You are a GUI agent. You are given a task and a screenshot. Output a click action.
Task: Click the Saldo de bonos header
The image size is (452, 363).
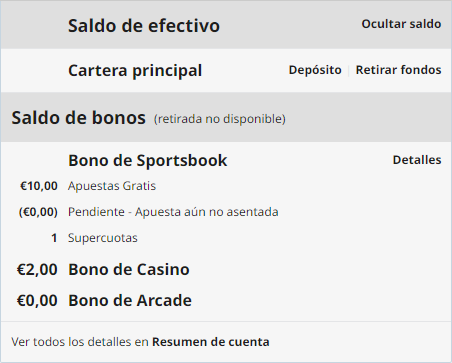click(79, 118)
